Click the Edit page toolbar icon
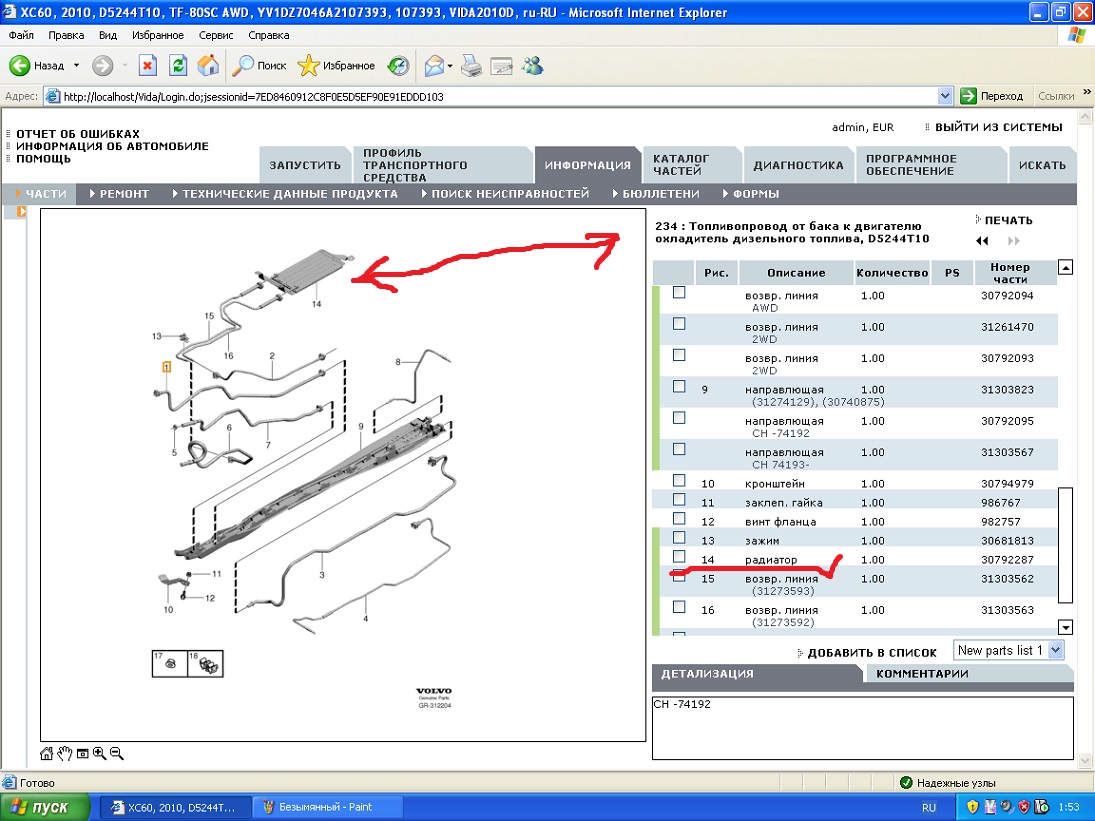Image resolution: width=1095 pixels, height=821 pixels. click(x=501, y=66)
